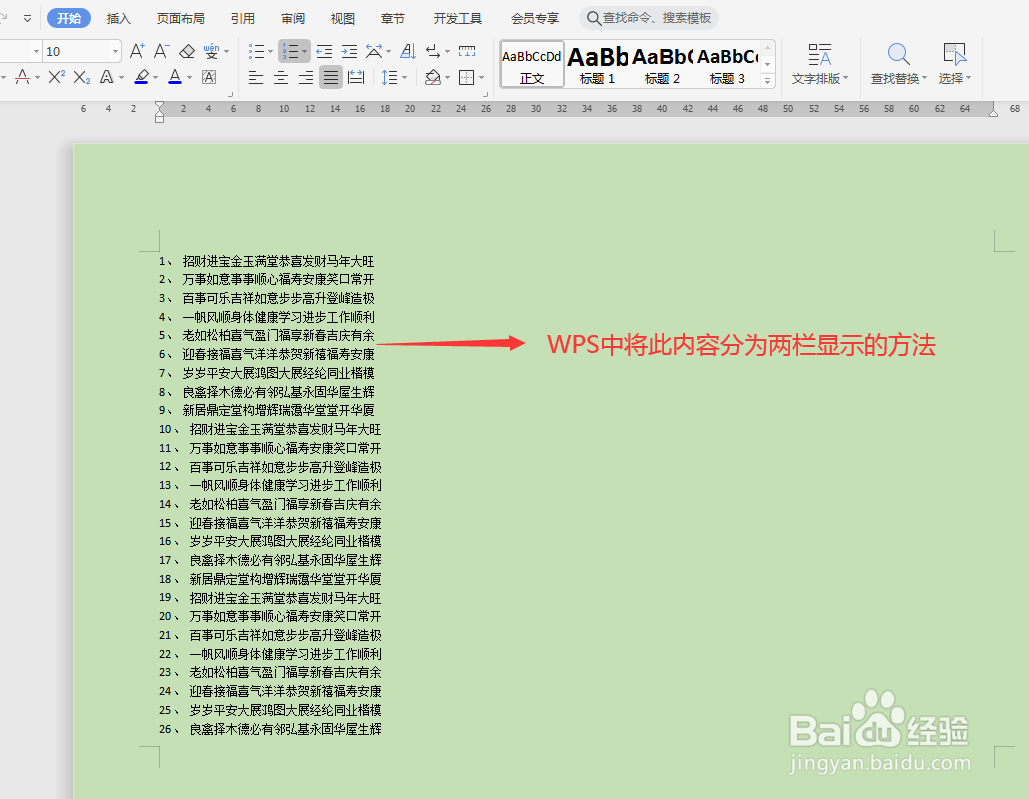Image resolution: width=1029 pixels, height=799 pixels.
Task: Open font dialog launcher
Action: pyautogui.click(x=230, y=95)
